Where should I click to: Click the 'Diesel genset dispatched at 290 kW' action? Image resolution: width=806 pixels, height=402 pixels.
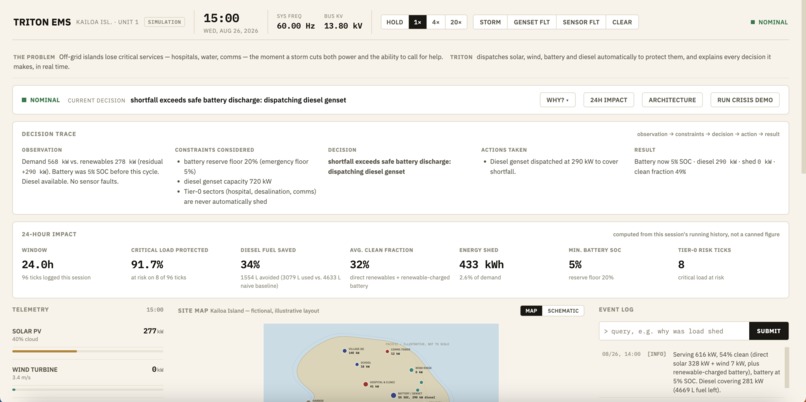554,166
